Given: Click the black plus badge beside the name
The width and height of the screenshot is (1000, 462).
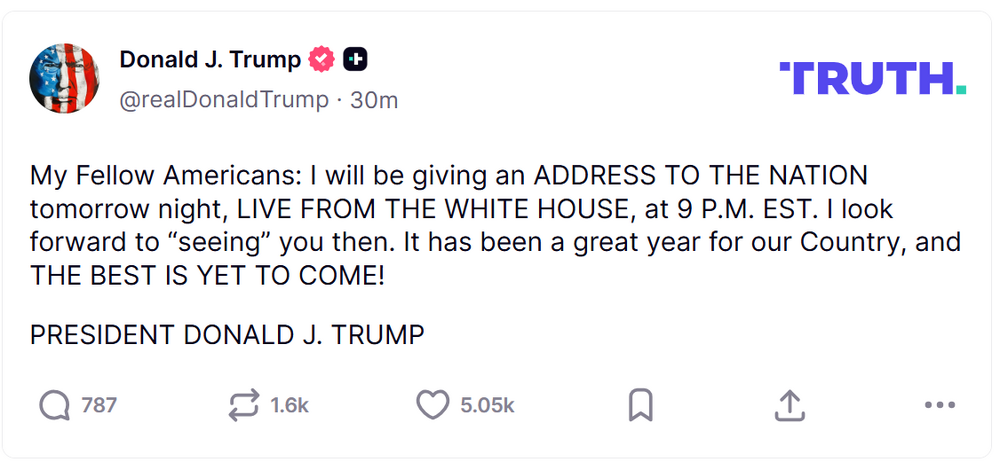Looking at the screenshot, I should pos(355,60).
